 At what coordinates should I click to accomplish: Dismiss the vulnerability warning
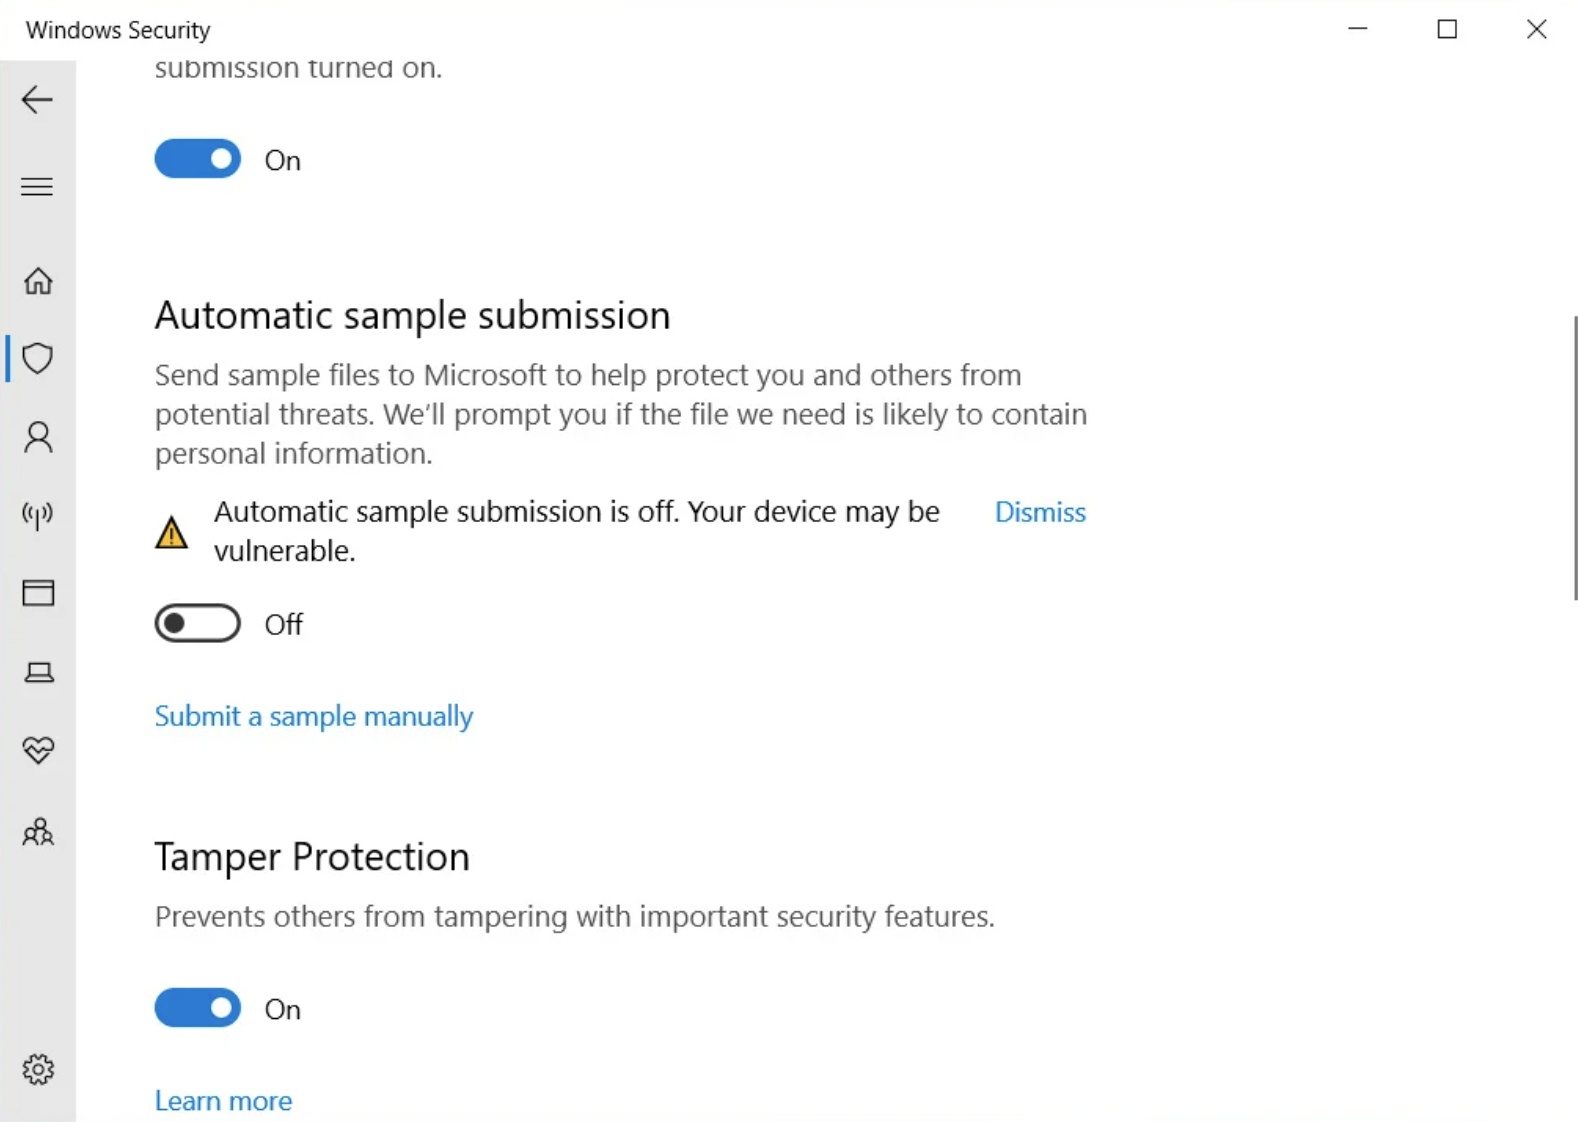click(1039, 511)
